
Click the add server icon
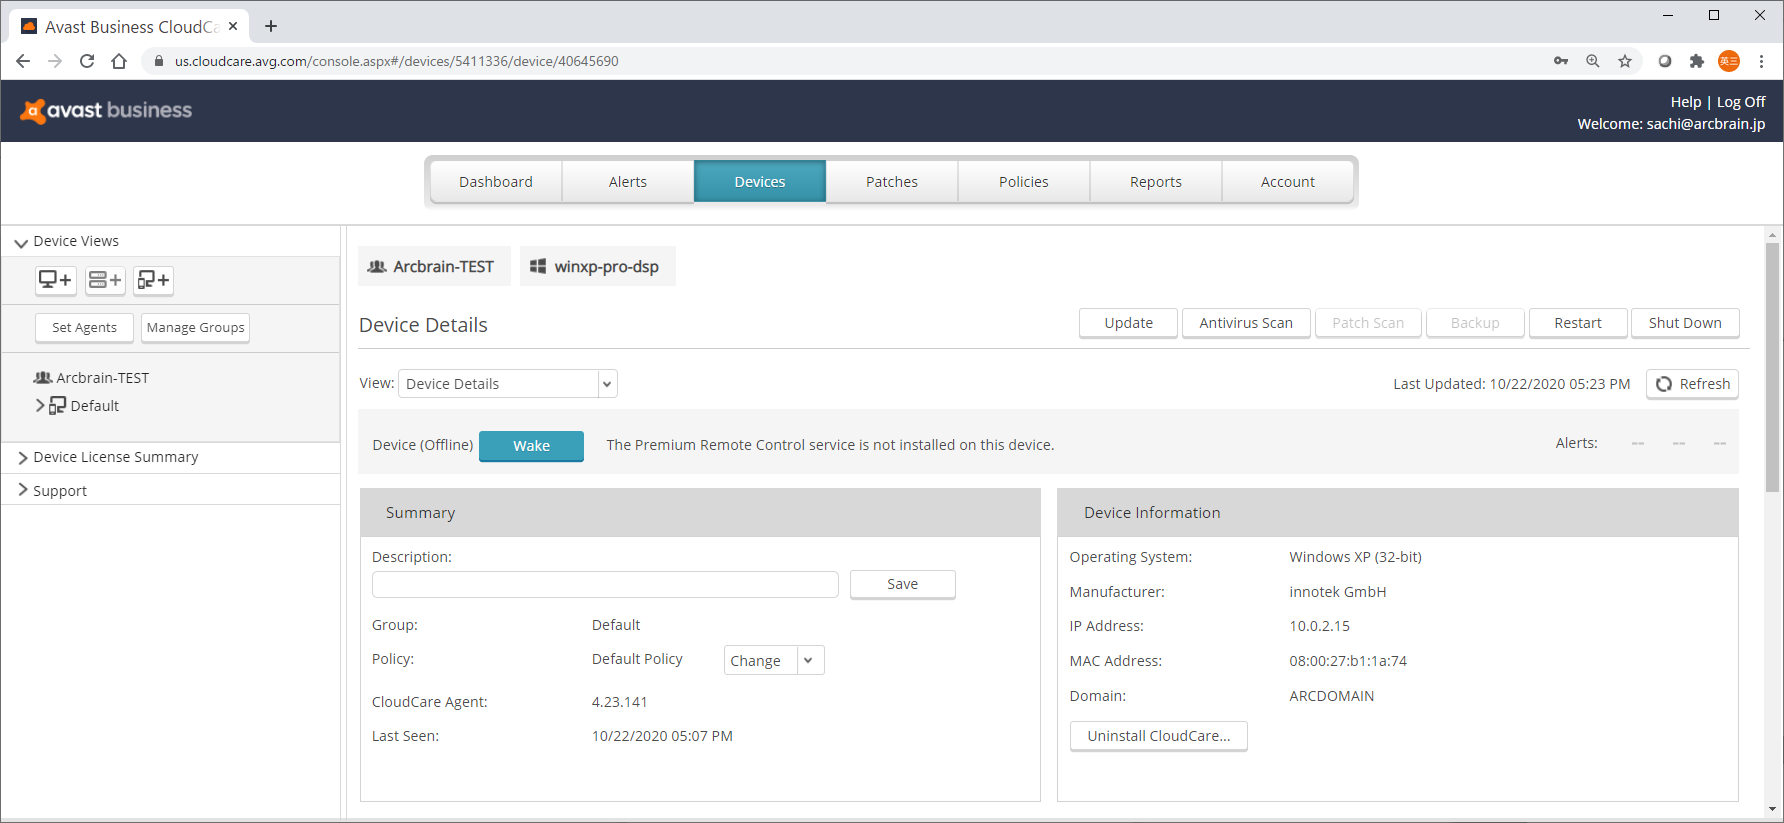105,280
